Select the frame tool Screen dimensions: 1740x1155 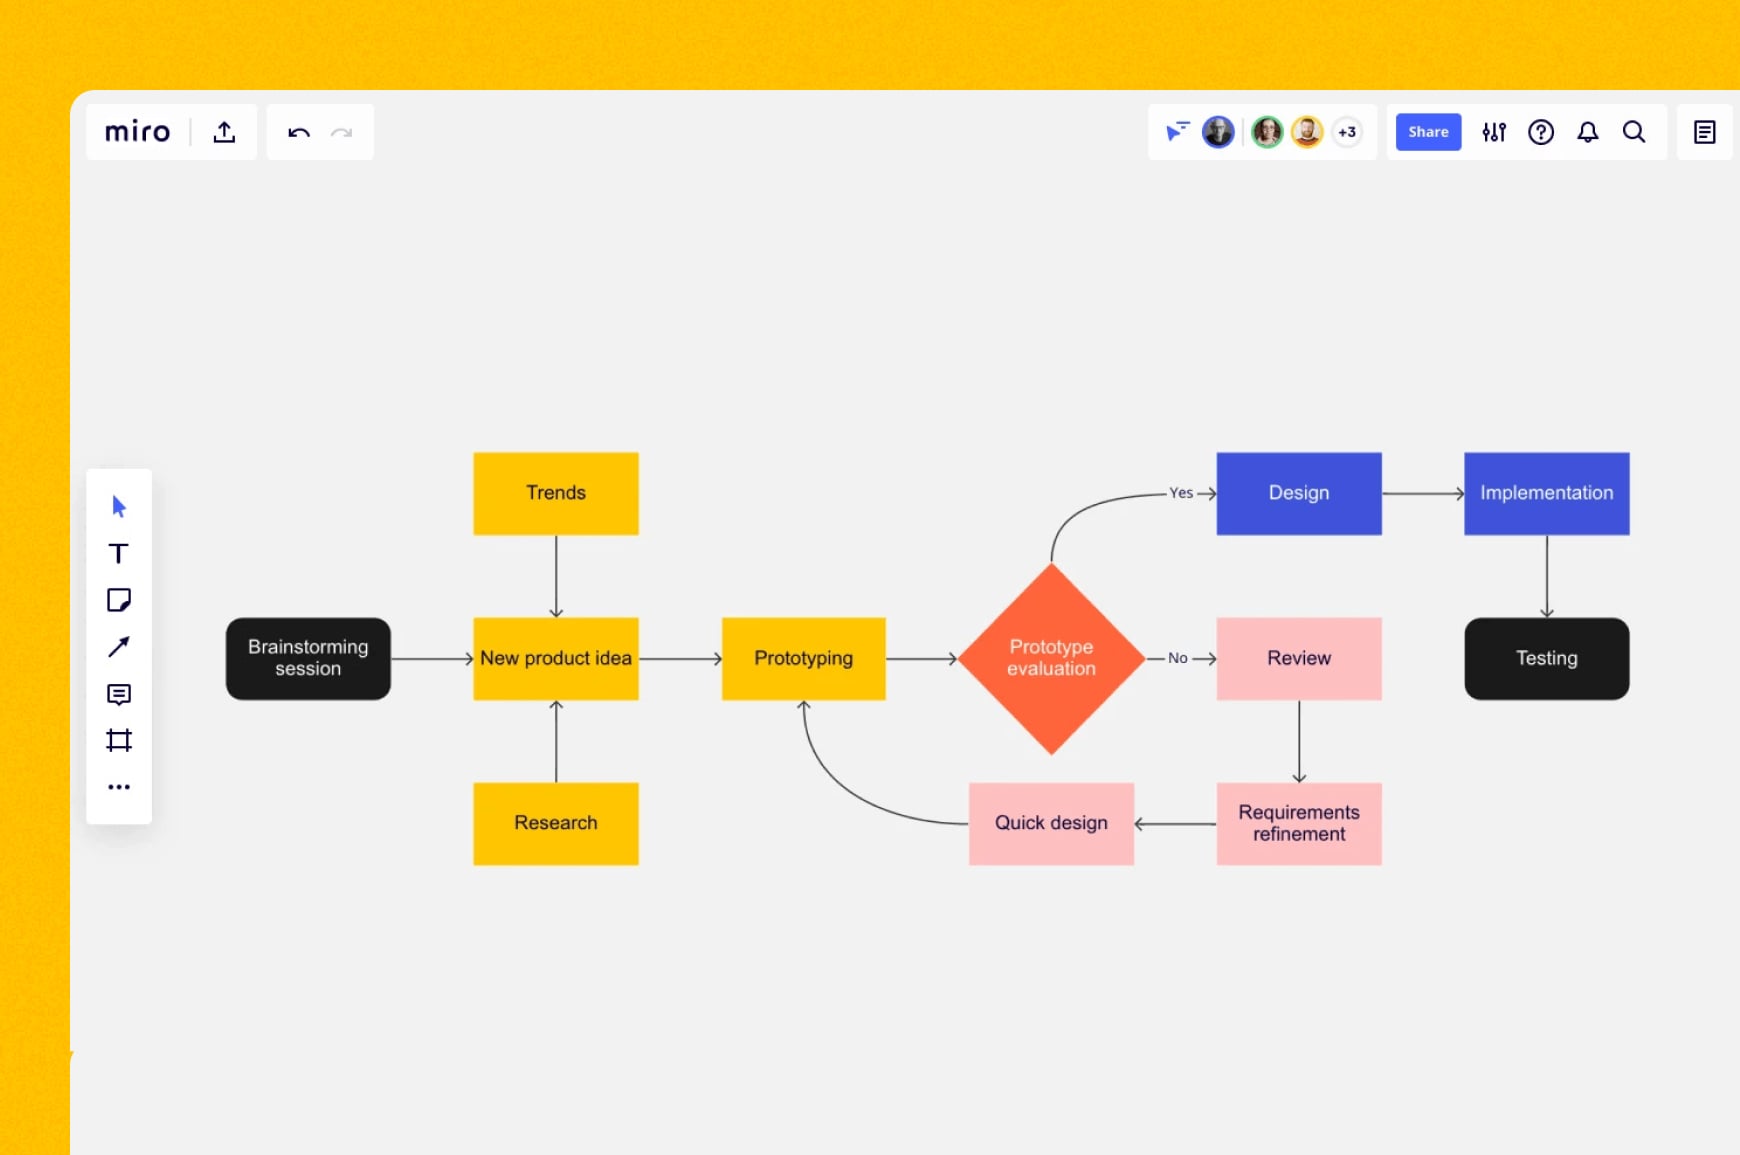click(x=119, y=740)
